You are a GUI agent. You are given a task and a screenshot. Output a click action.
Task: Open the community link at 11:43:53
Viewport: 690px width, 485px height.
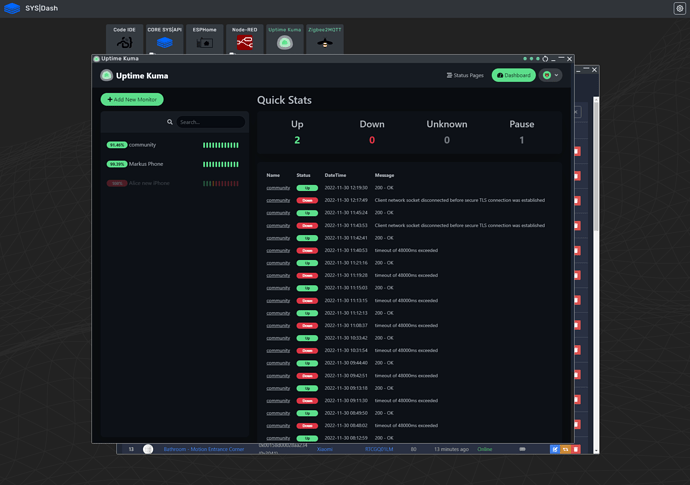tap(278, 225)
